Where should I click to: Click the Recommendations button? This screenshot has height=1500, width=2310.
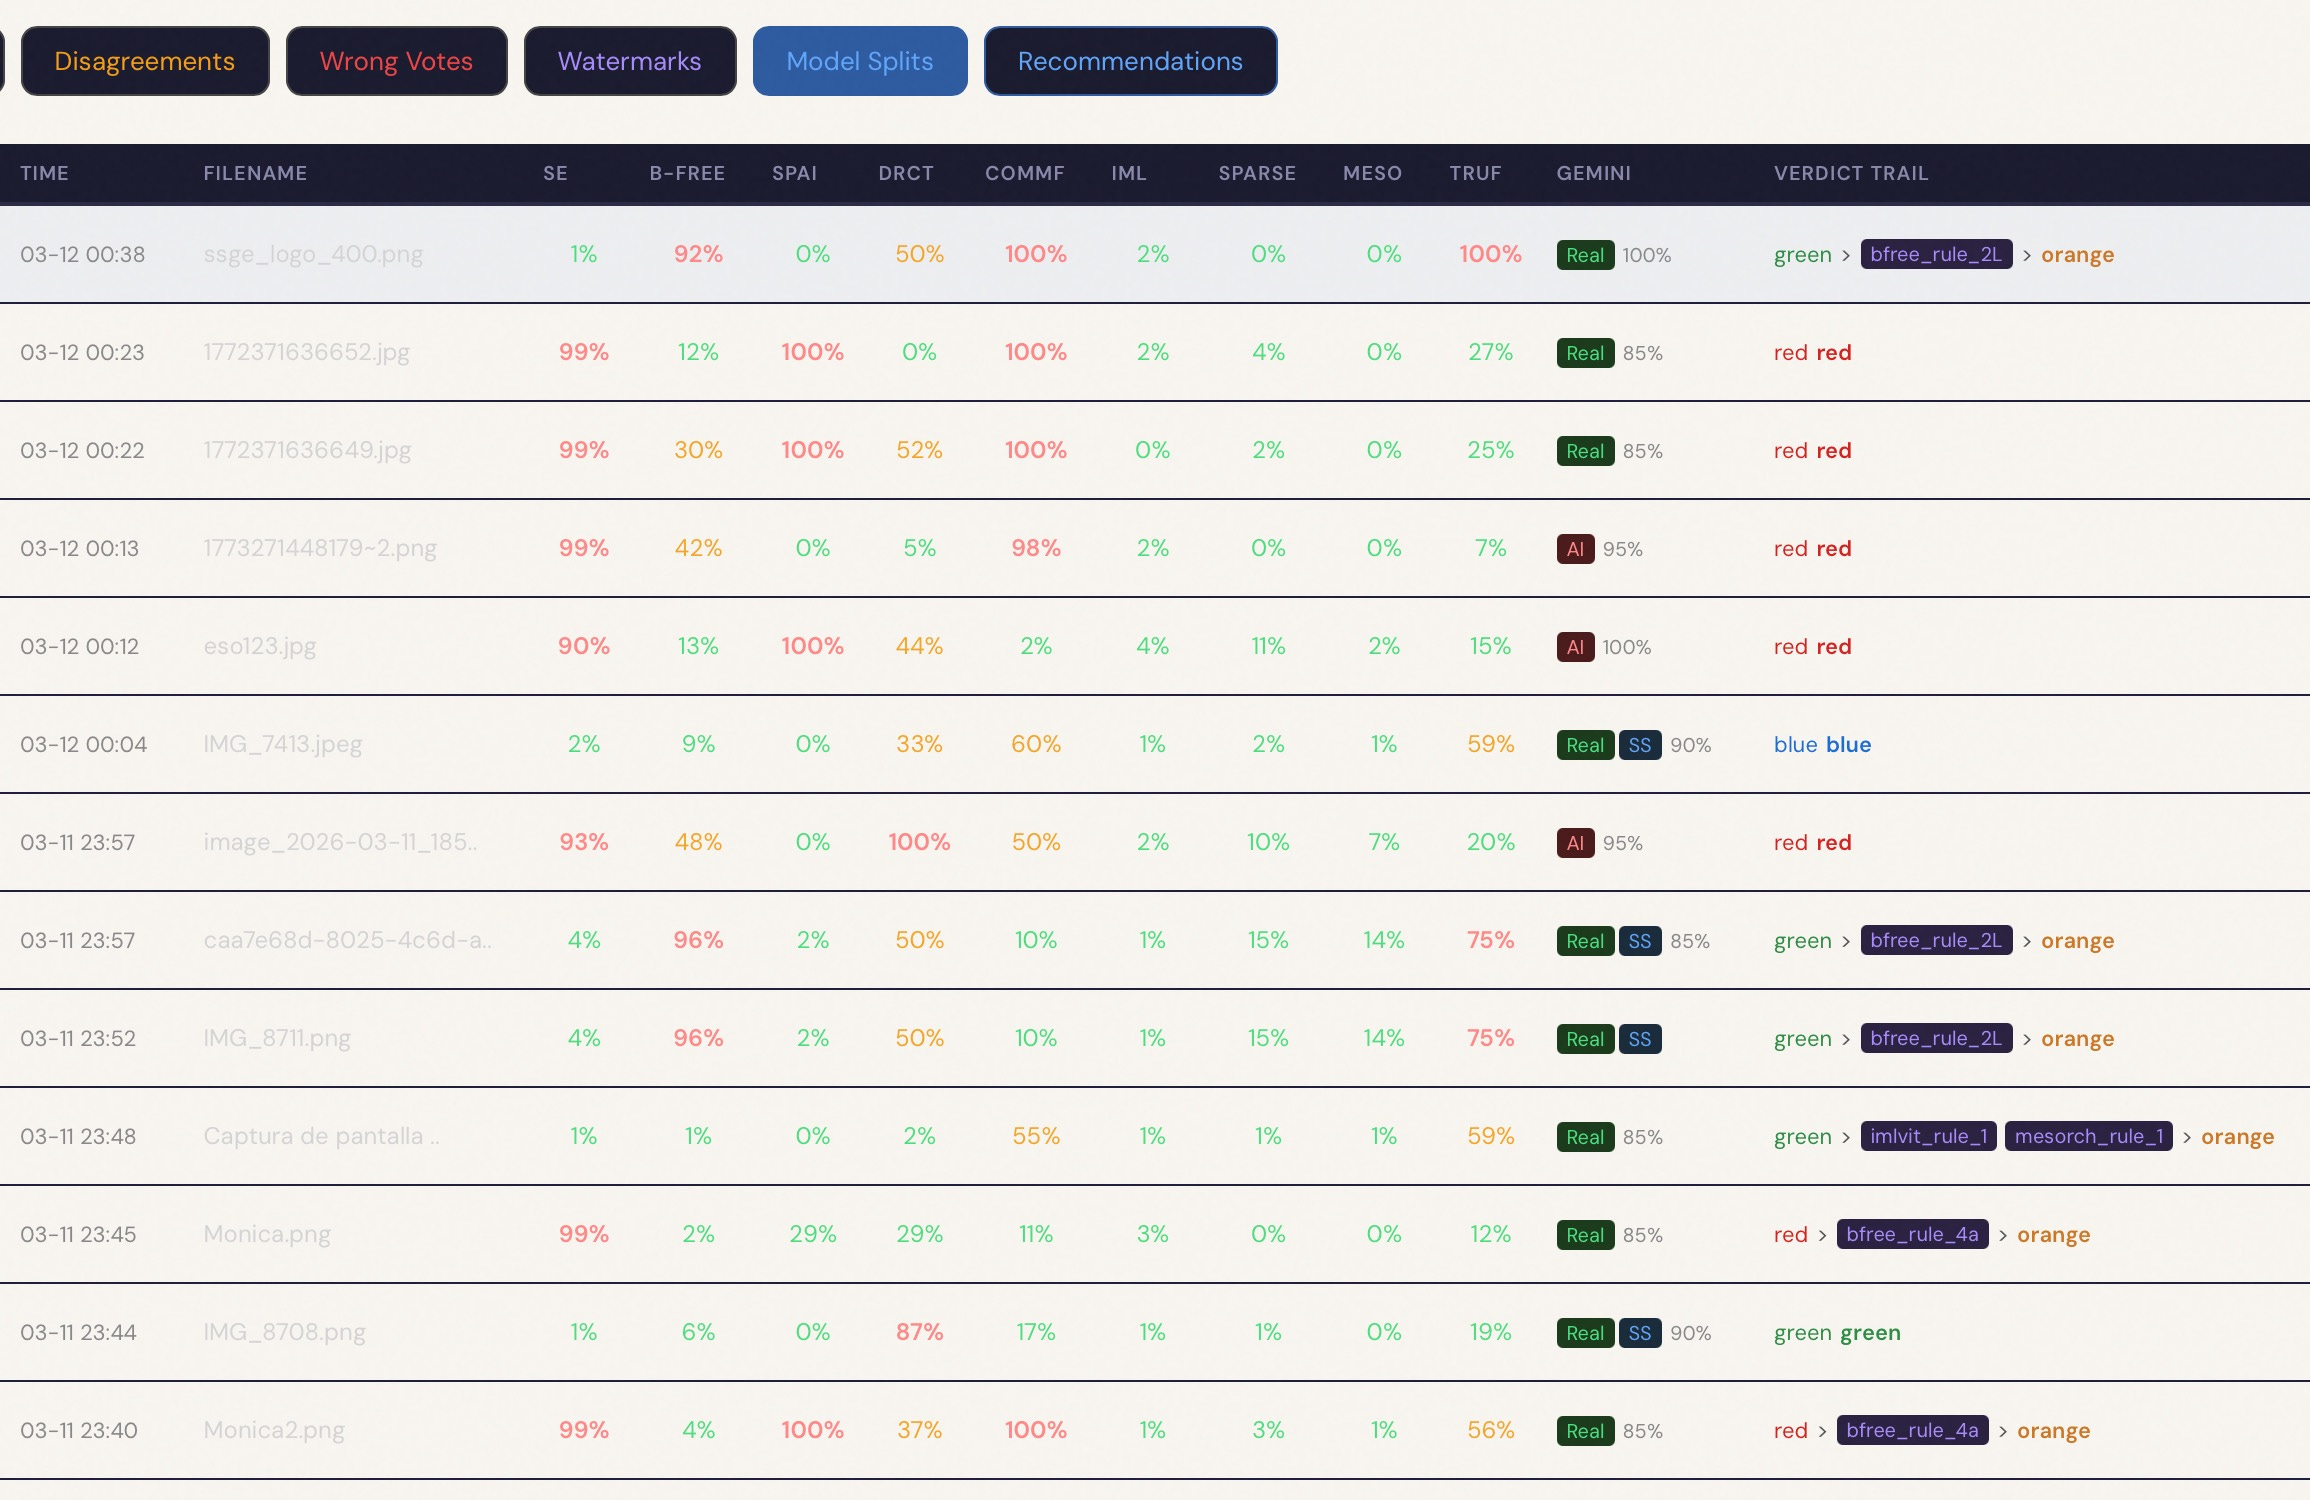[1130, 61]
